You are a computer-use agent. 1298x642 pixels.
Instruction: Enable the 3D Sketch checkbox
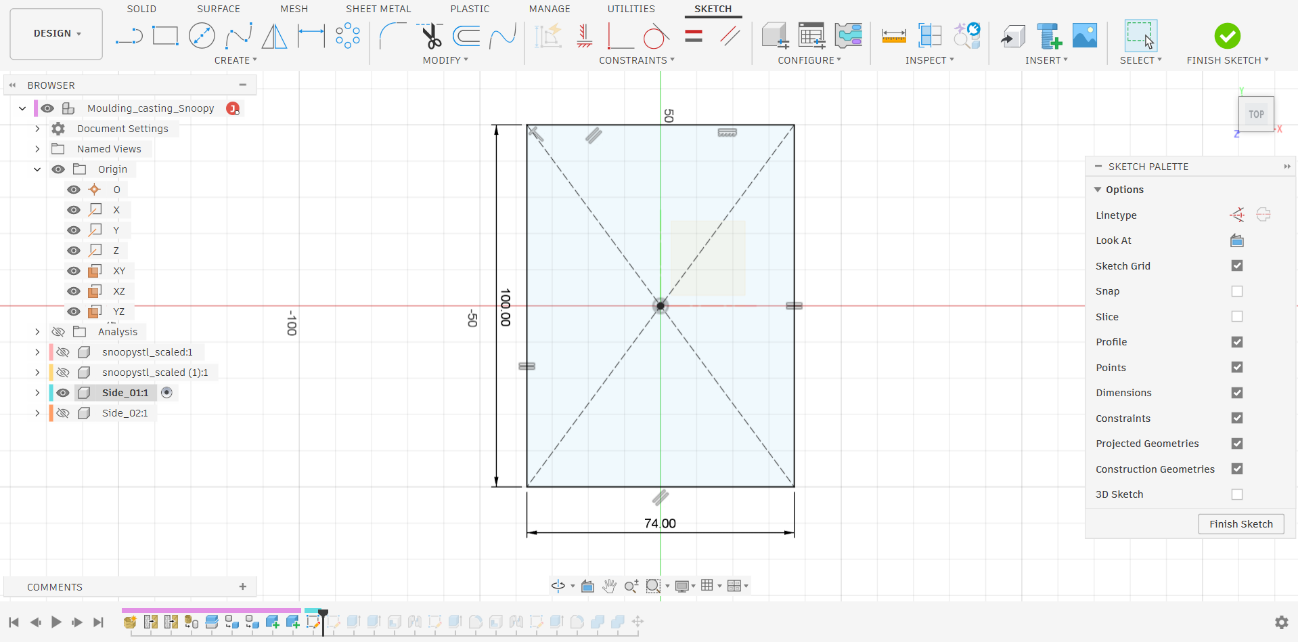(x=1237, y=494)
